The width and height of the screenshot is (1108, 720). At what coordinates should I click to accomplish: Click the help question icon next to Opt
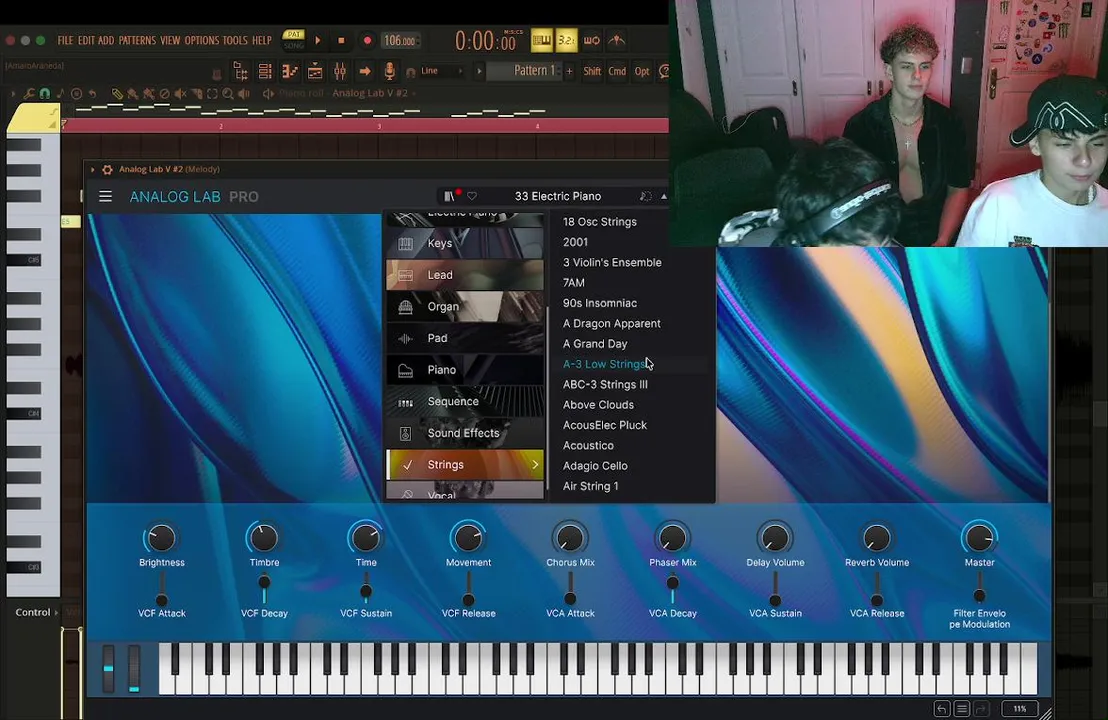pos(664,71)
